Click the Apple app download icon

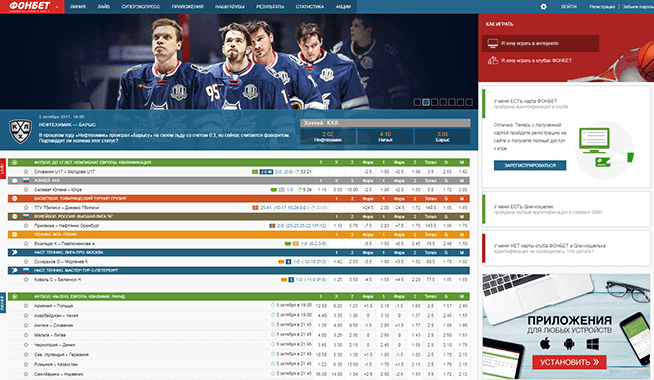545,344
